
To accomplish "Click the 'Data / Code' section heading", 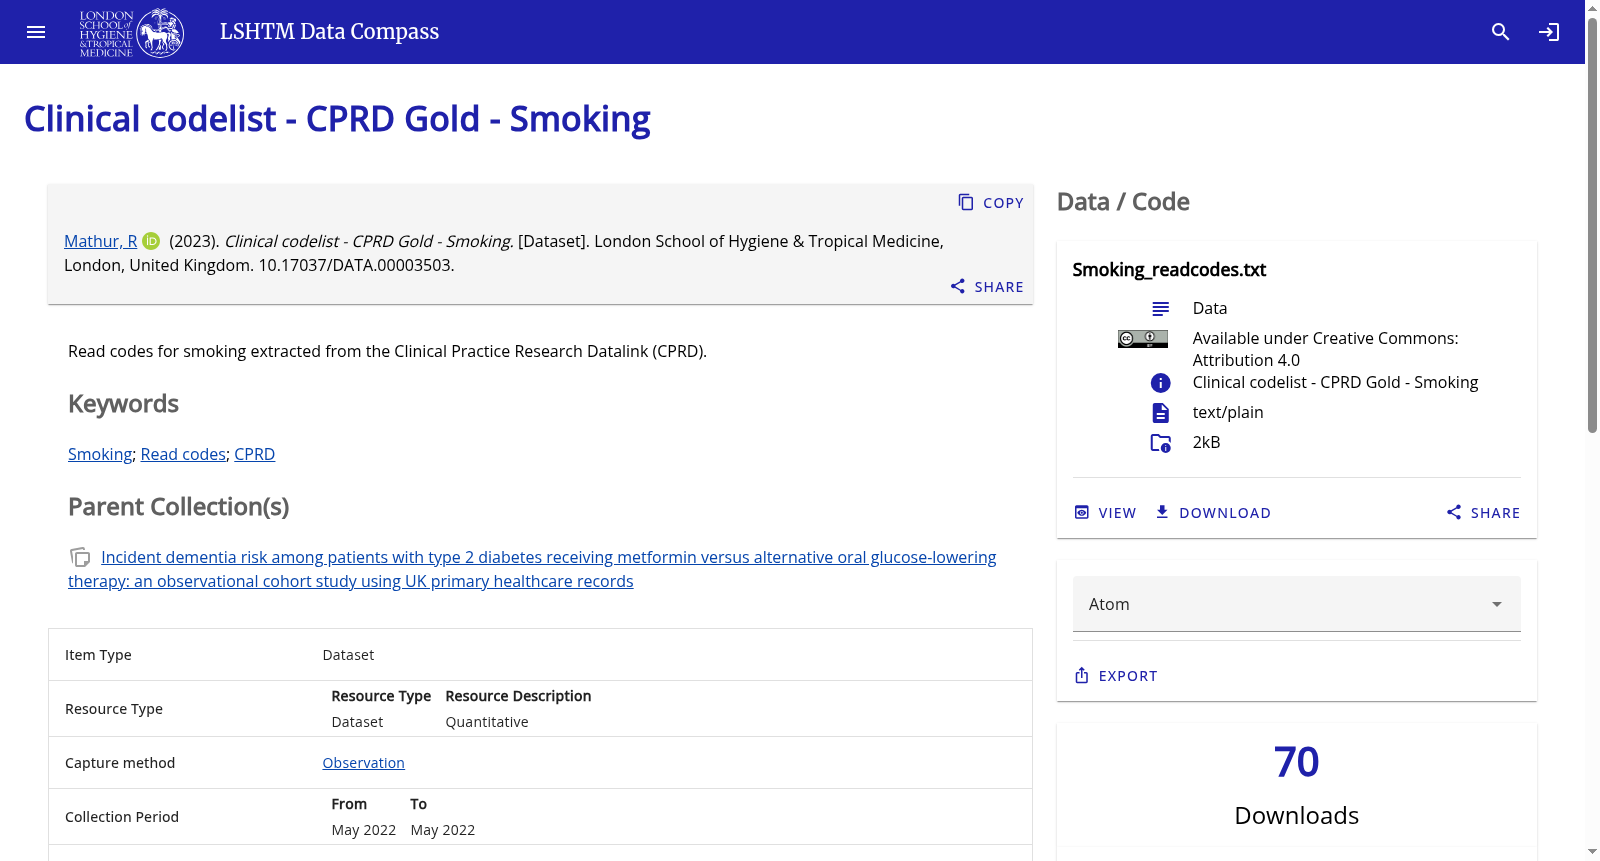I will pos(1123,202).
